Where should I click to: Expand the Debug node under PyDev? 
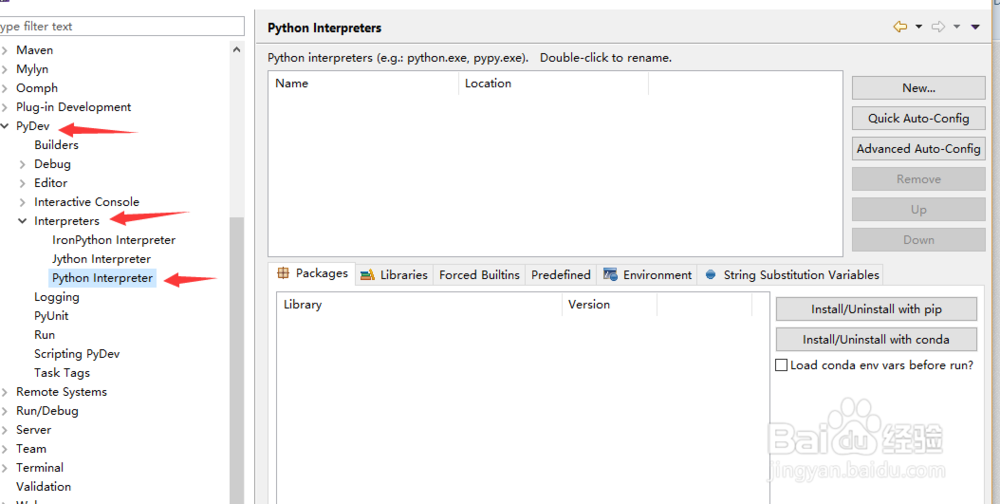pyautogui.click(x=22, y=165)
